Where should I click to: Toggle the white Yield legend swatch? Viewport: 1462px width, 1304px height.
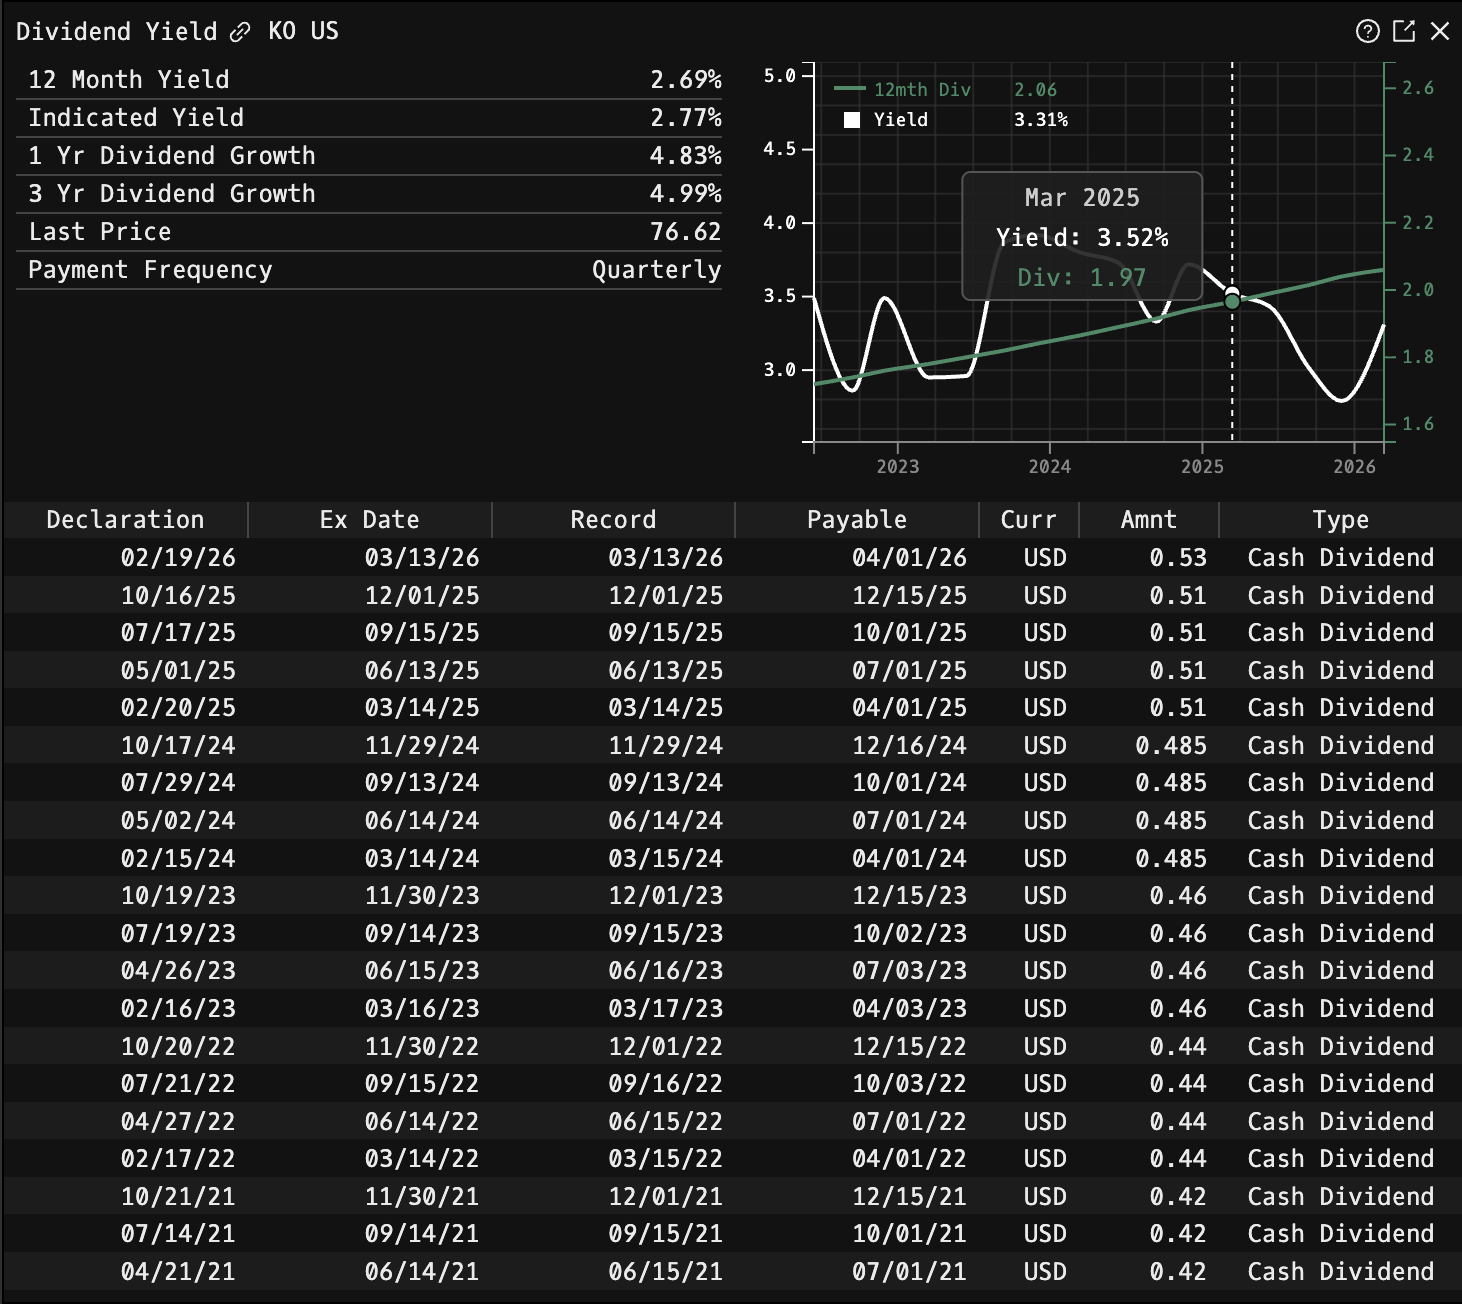click(852, 120)
